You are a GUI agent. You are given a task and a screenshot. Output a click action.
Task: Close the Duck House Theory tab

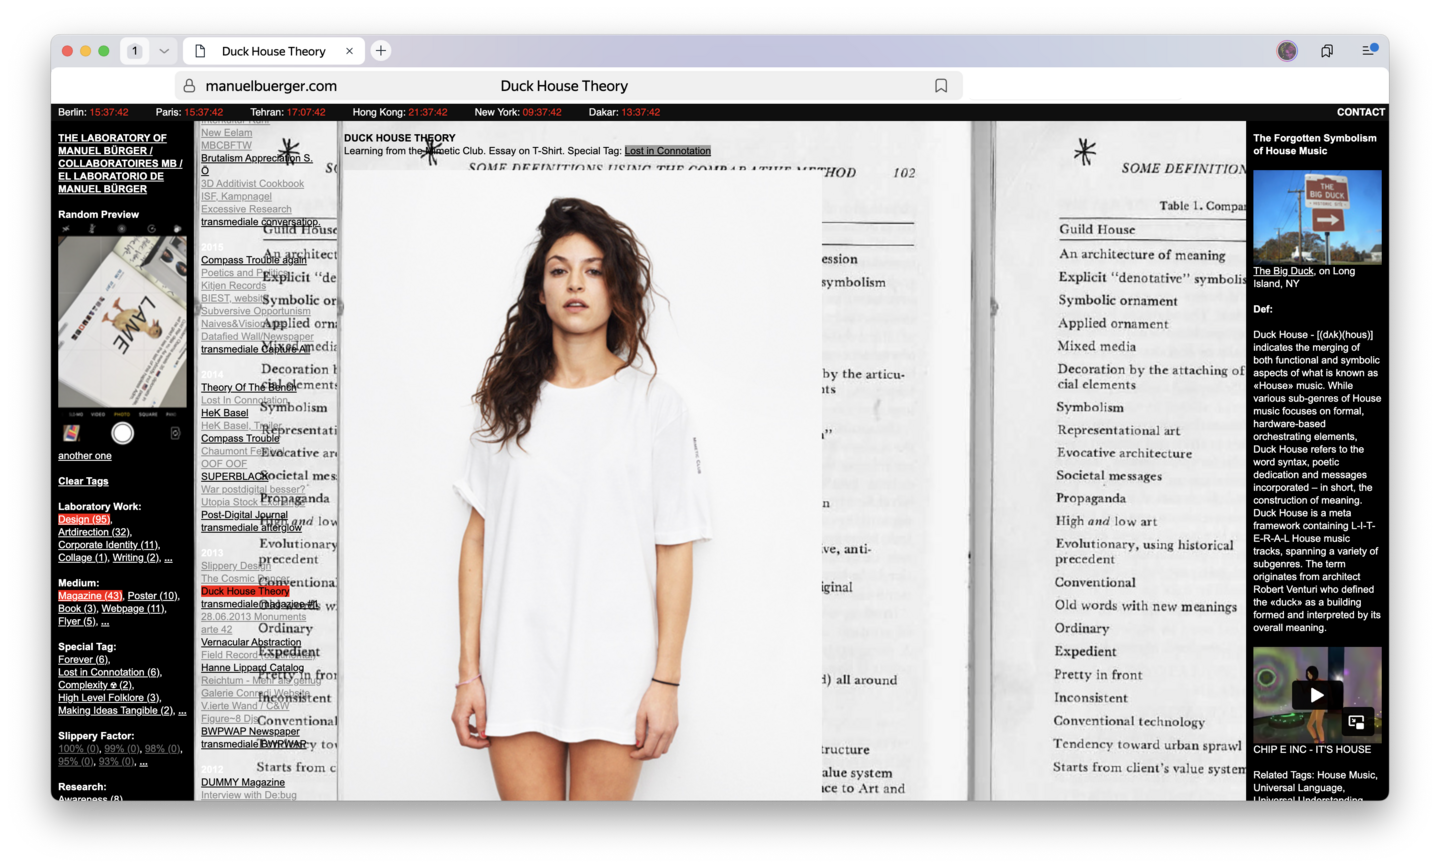point(349,51)
